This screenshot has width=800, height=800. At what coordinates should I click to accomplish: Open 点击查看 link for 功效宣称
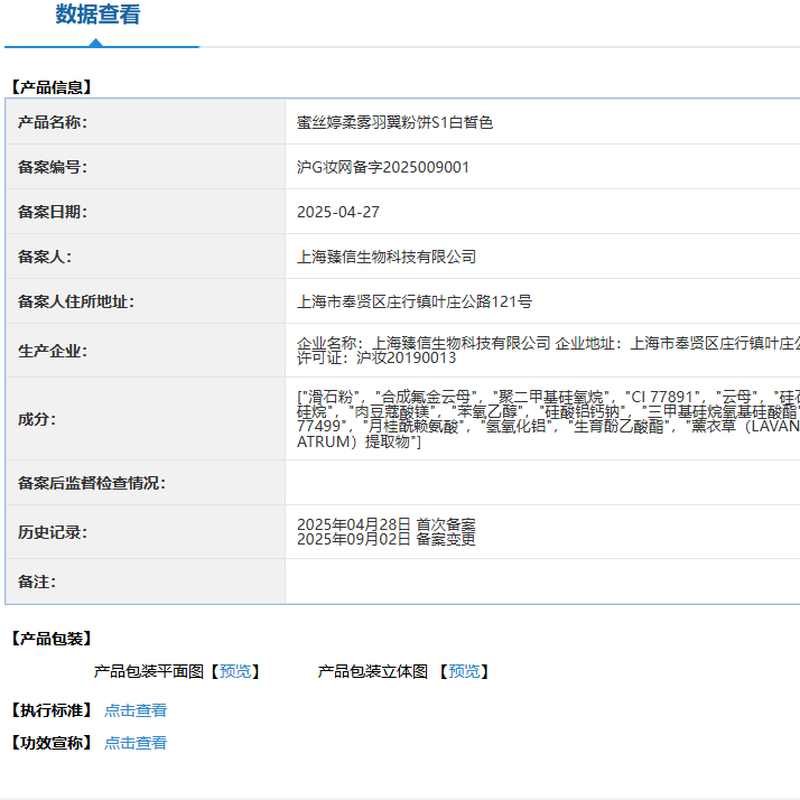pyautogui.click(x=136, y=742)
